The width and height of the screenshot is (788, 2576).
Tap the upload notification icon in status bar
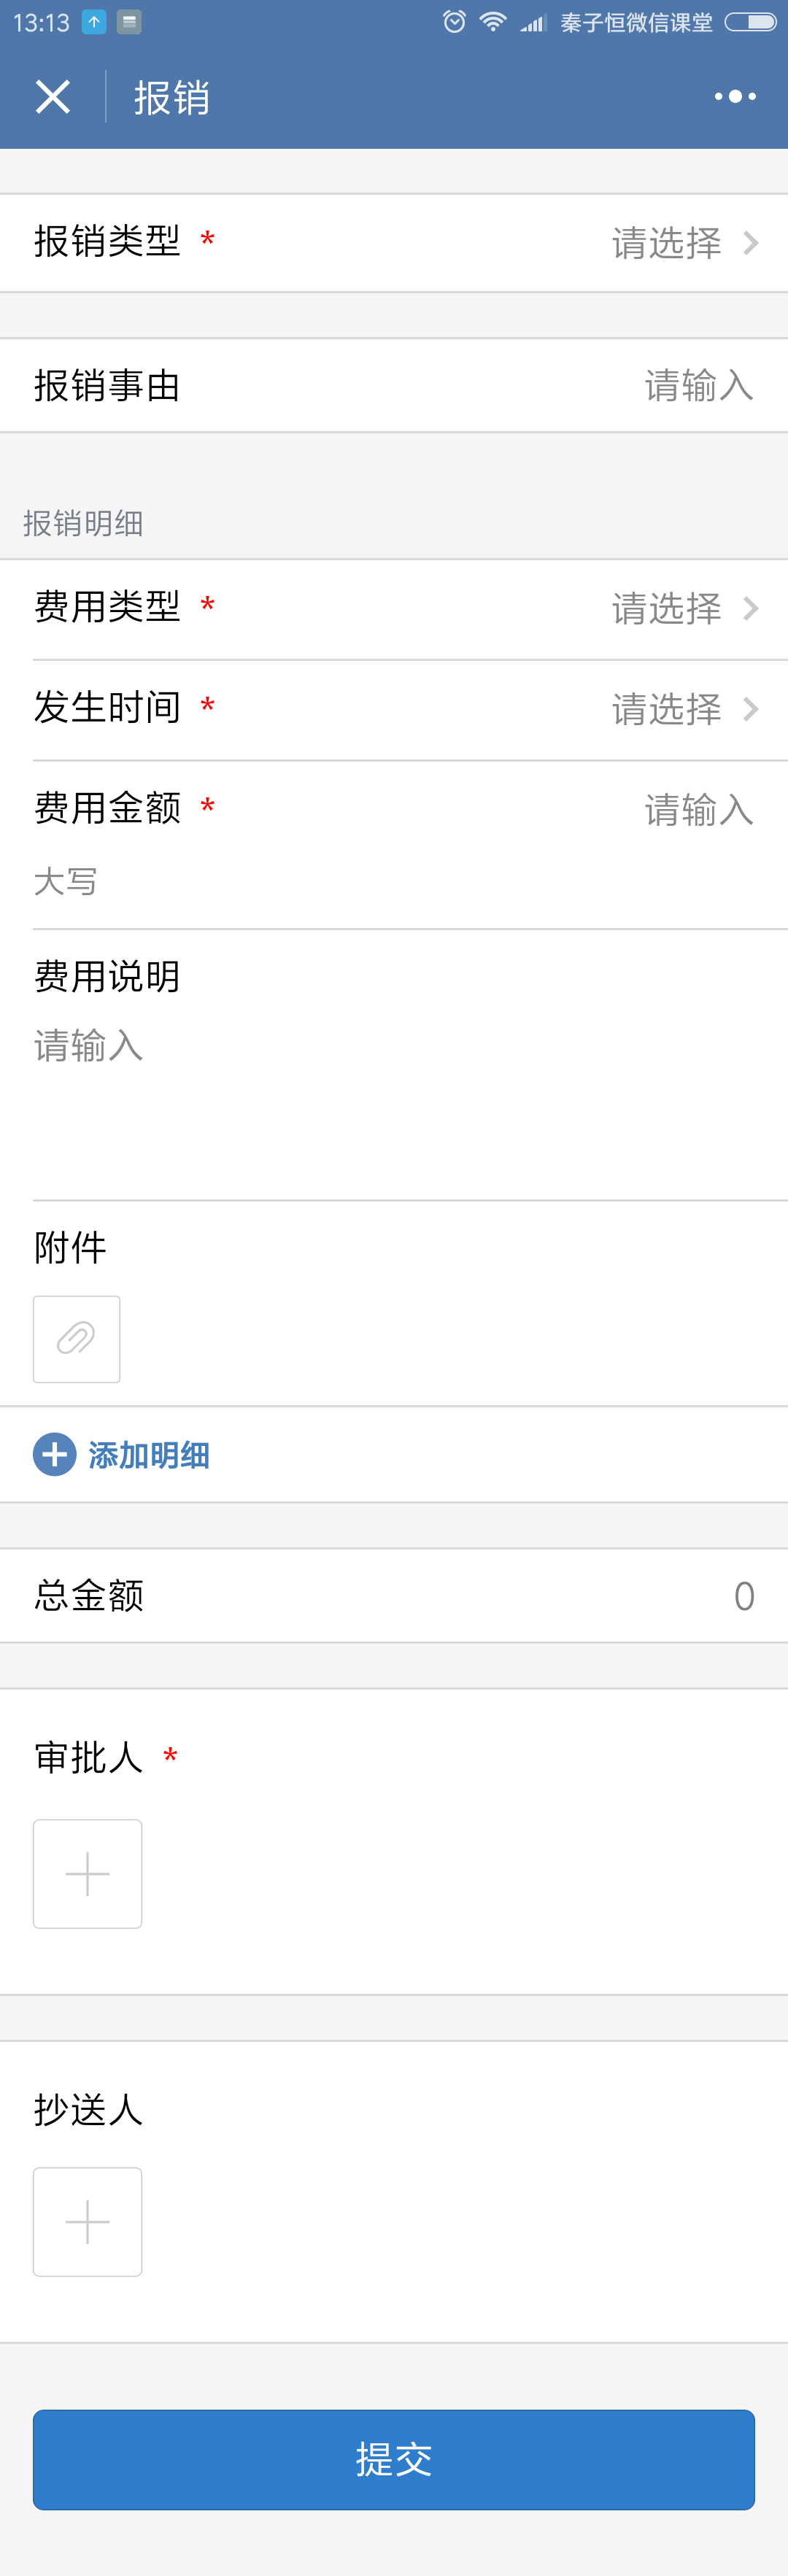click(x=94, y=22)
